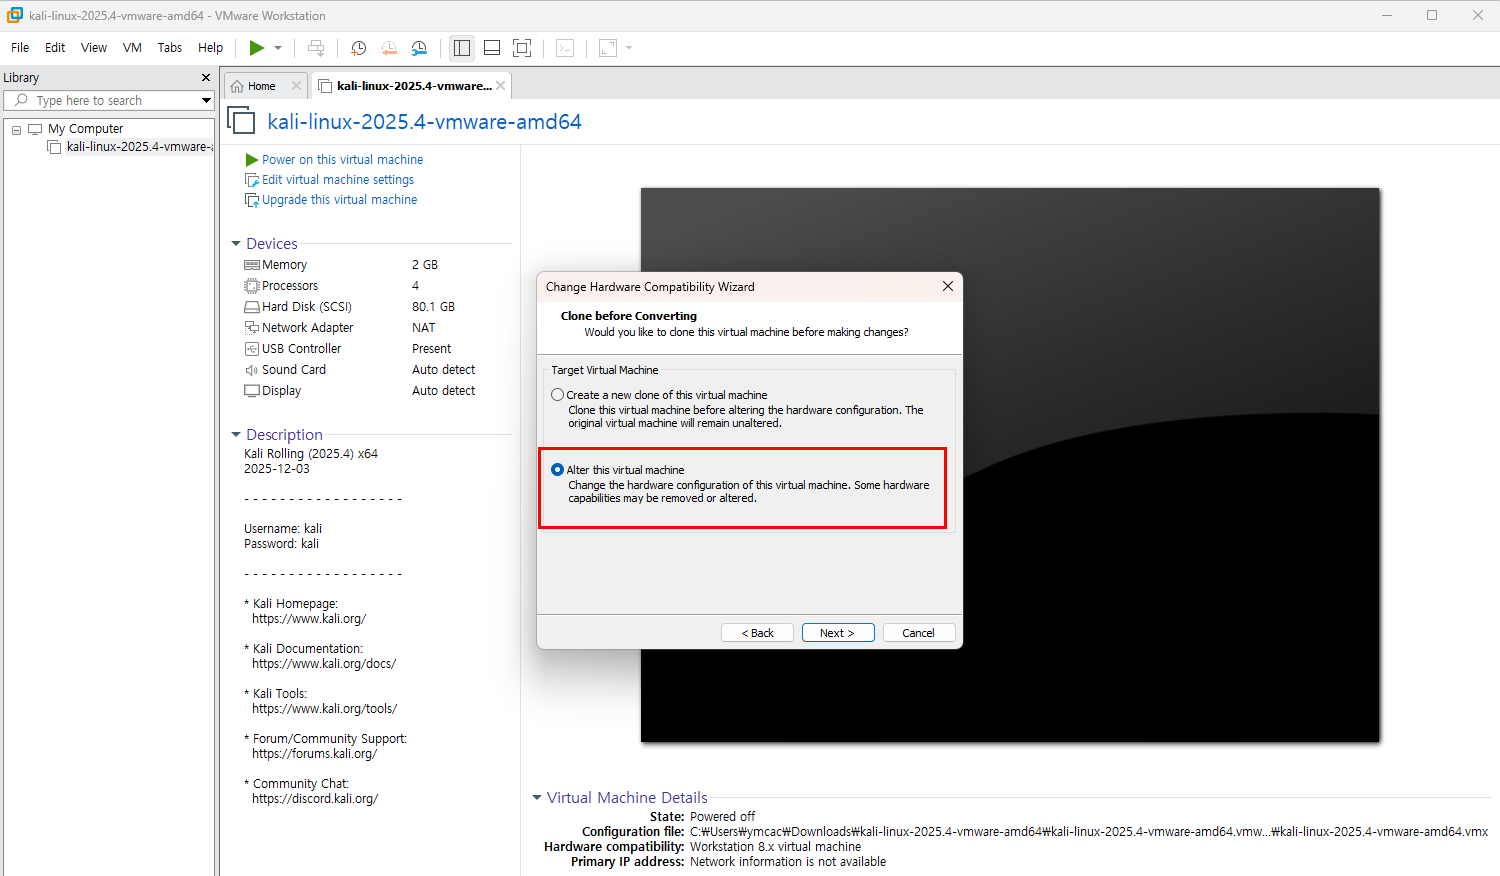The height and width of the screenshot is (876, 1500).
Task: Select kali-linux-2025.4-vmware in library tree
Action: (x=139, y=147)
